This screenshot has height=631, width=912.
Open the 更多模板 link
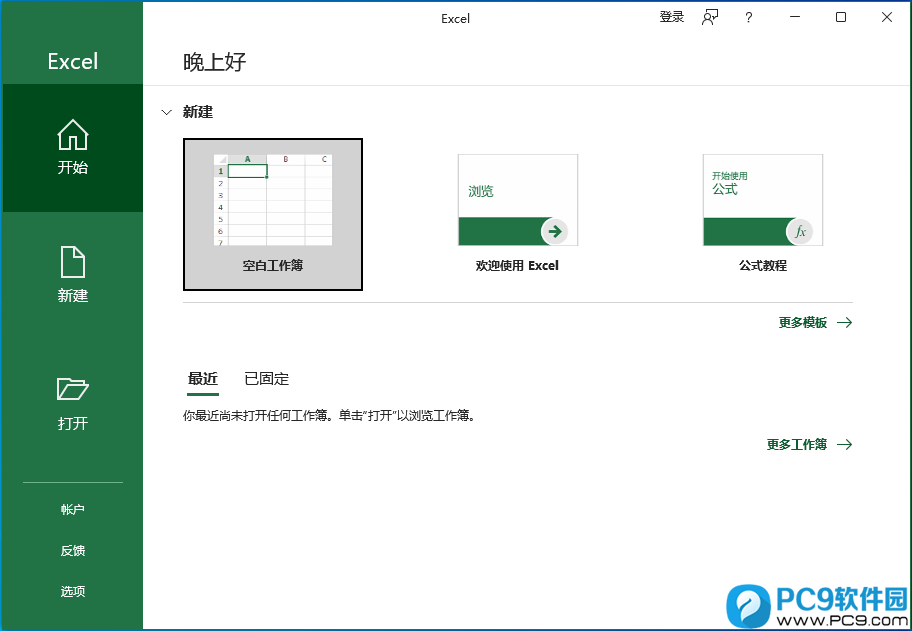(815, 323)
